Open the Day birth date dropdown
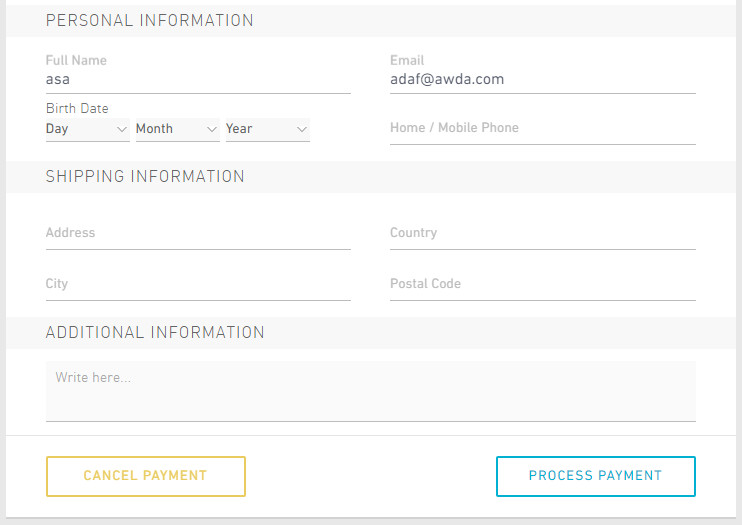The height and width of the screenshot is (525, 742). coord(87,129)
